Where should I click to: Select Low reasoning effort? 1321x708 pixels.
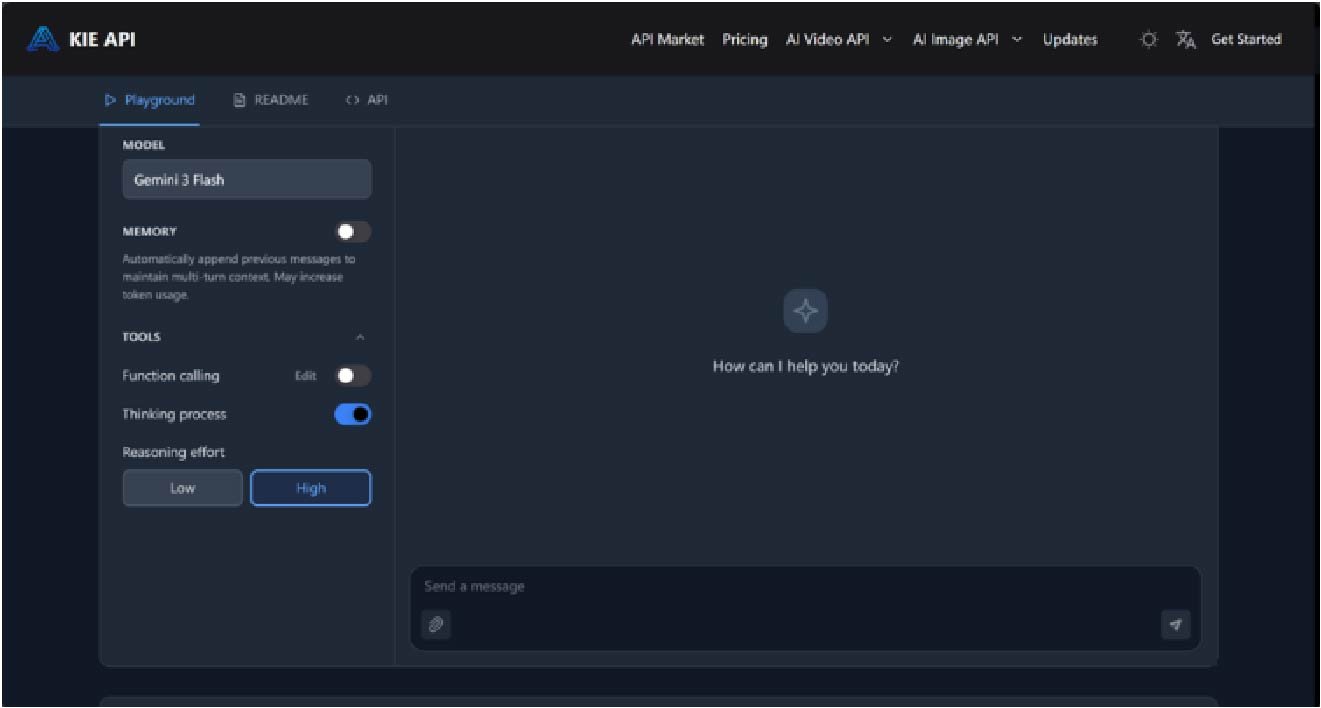click(183, 488)
